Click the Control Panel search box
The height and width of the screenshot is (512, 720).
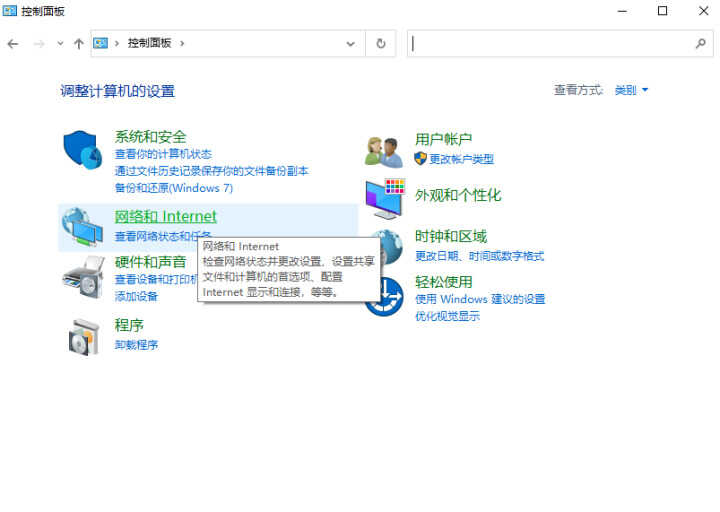[550, 44]
